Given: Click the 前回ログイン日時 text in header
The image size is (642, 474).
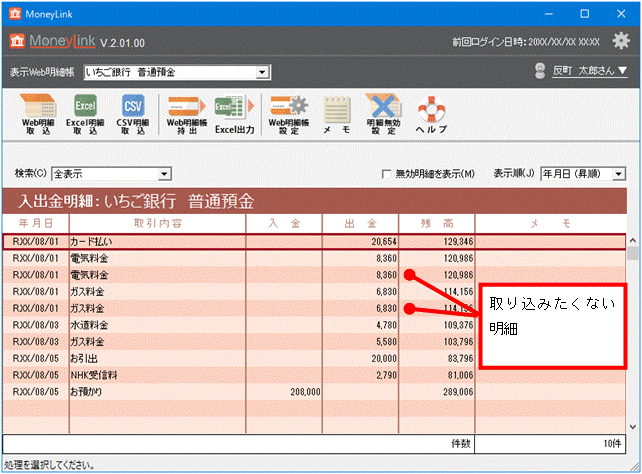Looking at the screenshot, I should pos(526,42).
